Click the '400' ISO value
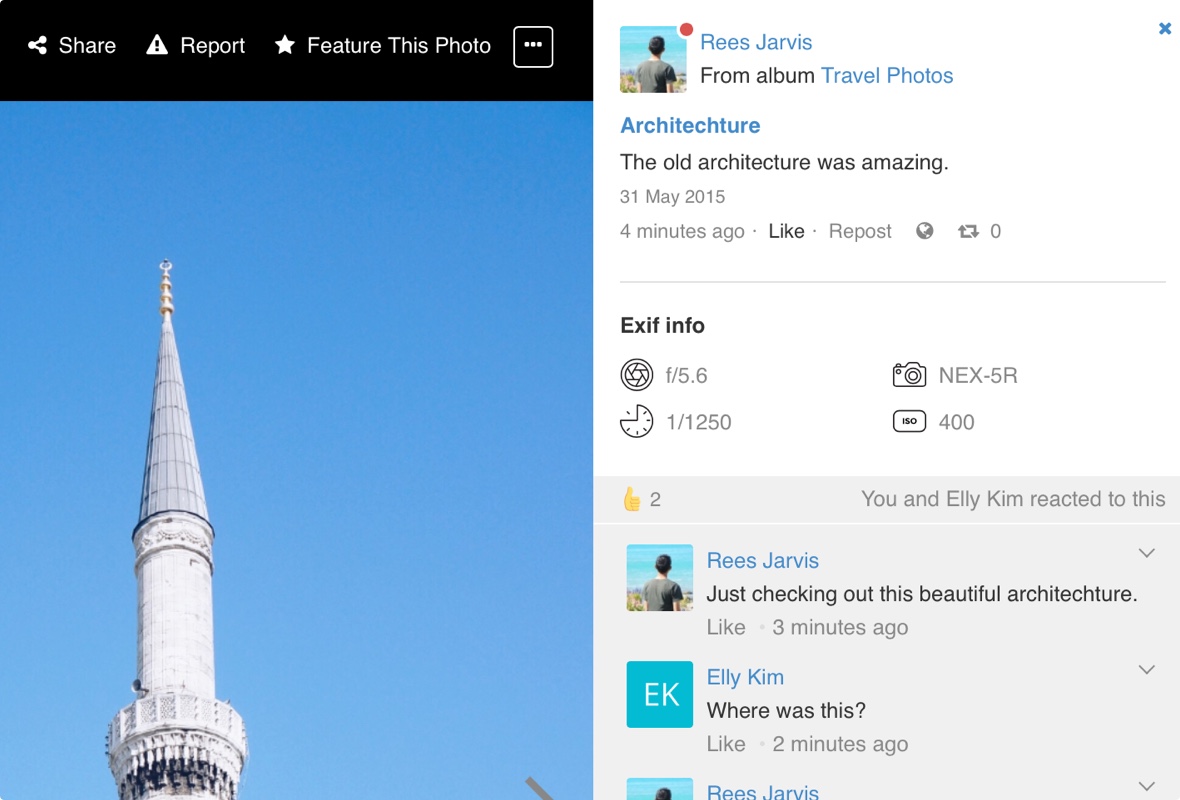The height and width of the screenshot is (800, 1180). (956, 422)
